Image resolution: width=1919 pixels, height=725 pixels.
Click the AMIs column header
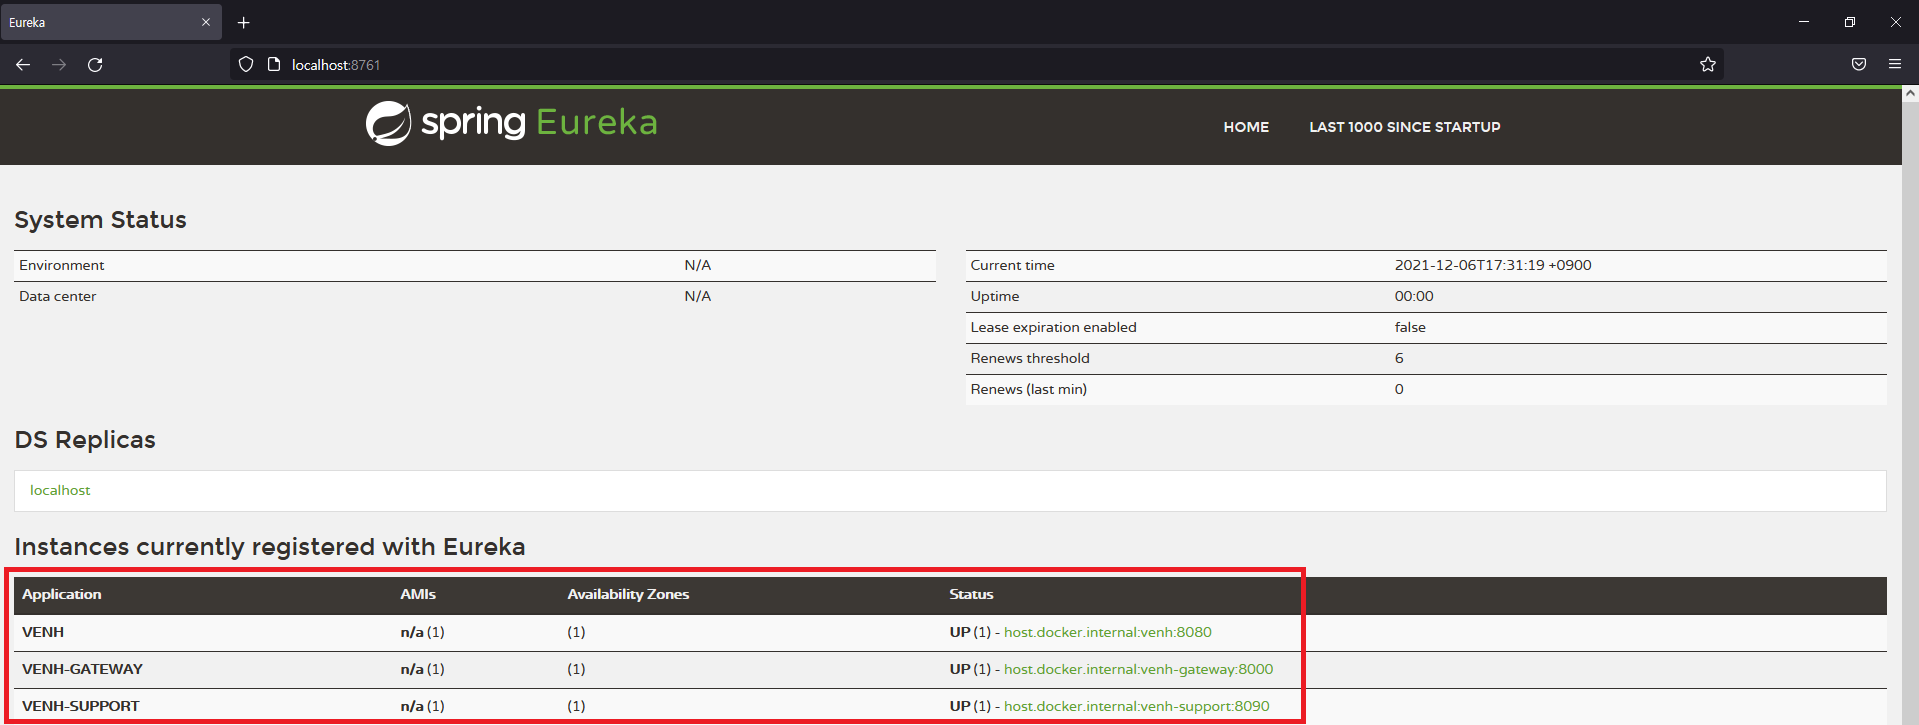pyautogui.click(x=418, y=594)
